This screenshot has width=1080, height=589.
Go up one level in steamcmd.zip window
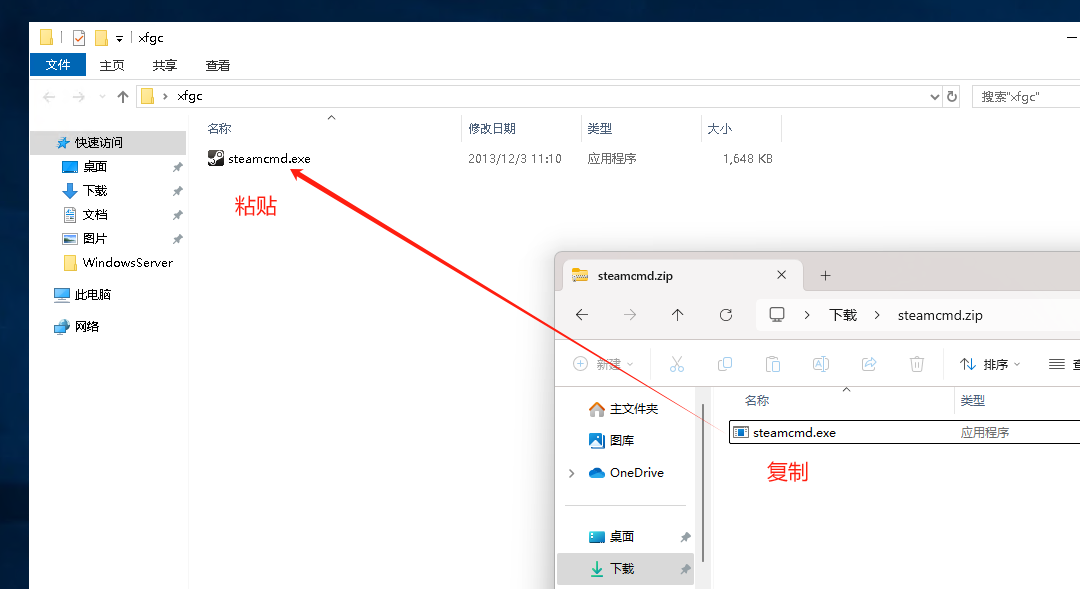tap(678, 315)
